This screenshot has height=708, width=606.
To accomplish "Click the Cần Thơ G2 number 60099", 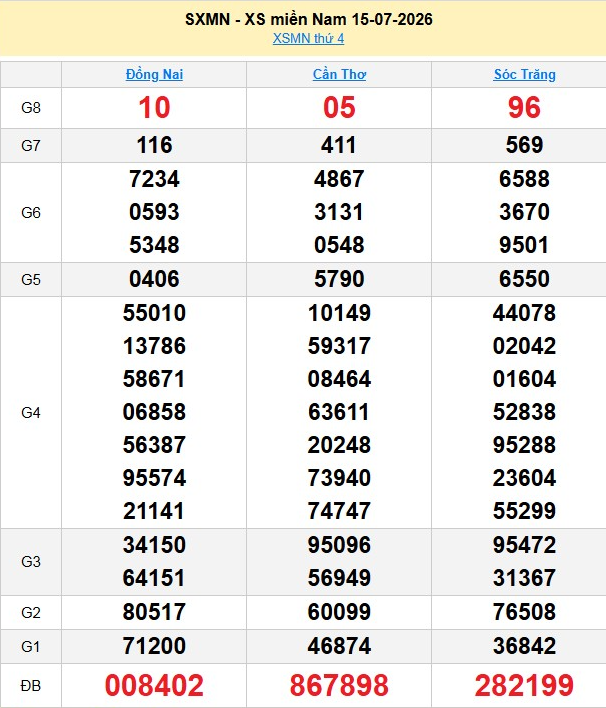I will [x=339, y=612].
